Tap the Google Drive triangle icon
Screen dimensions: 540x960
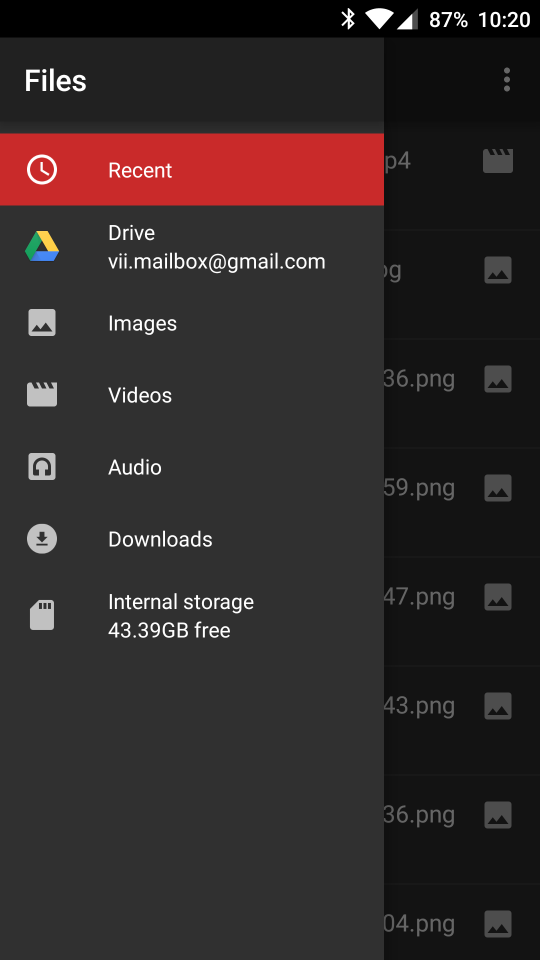[42, 246]
